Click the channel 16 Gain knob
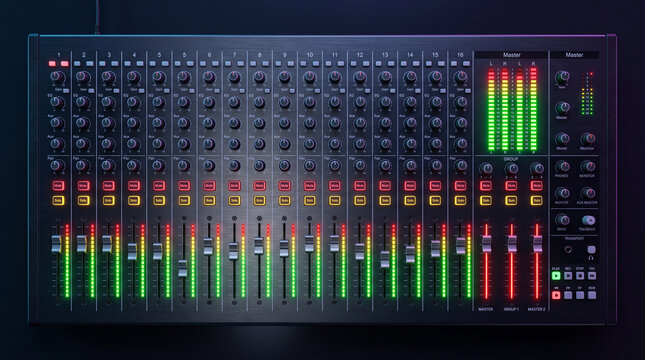Screen dimensions: 645x360 coord(460,77)
